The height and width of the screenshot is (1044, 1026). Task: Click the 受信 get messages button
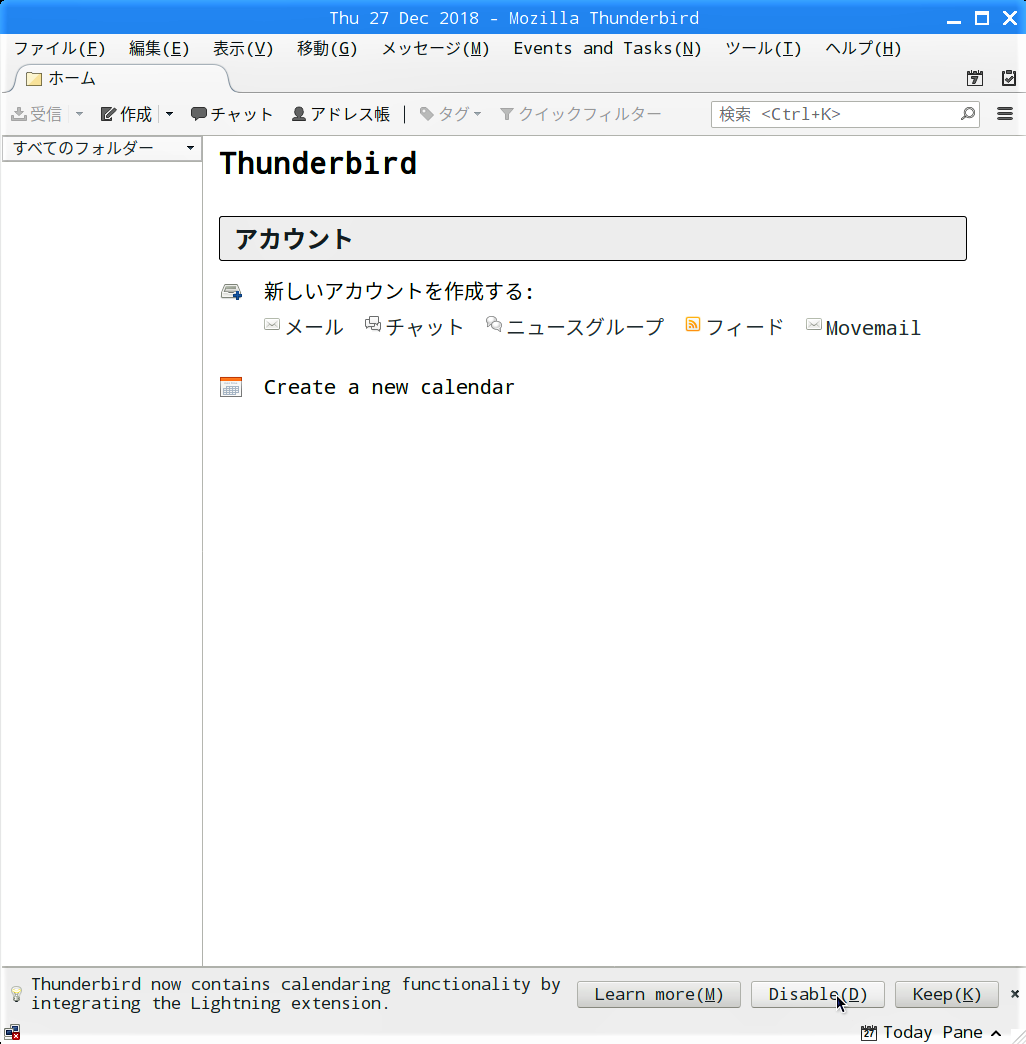click(x=37, y=115)
